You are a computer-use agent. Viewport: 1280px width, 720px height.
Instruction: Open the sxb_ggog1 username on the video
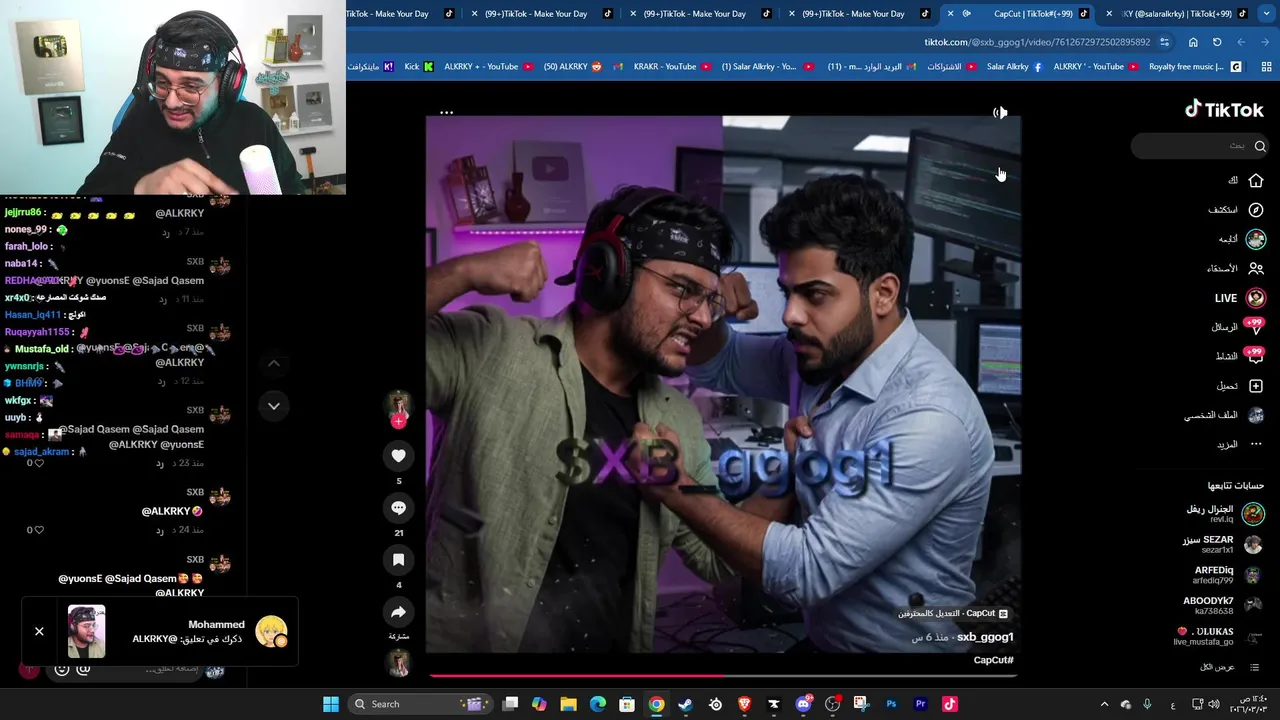point(985,637)
